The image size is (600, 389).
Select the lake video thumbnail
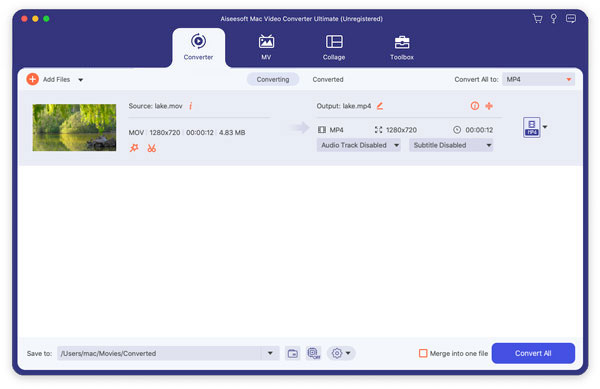pyautogui.click(x=74, y=127)
